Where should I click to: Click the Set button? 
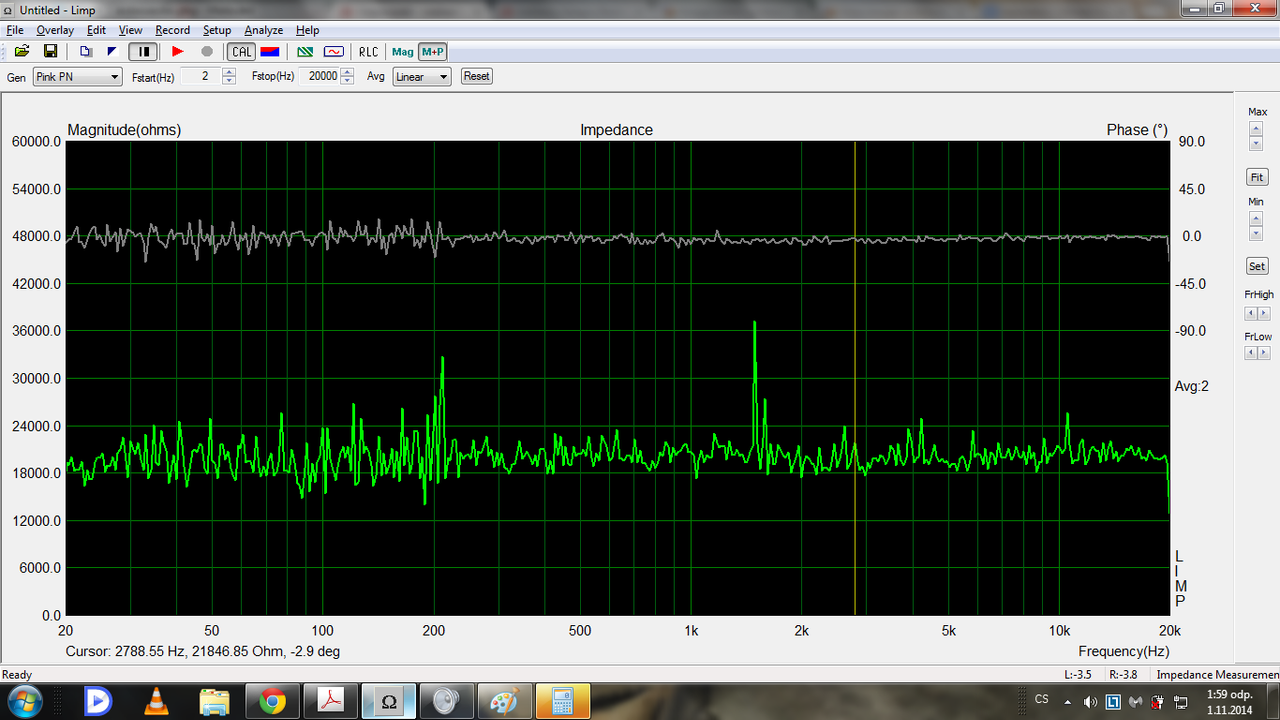coord(1257,266)
